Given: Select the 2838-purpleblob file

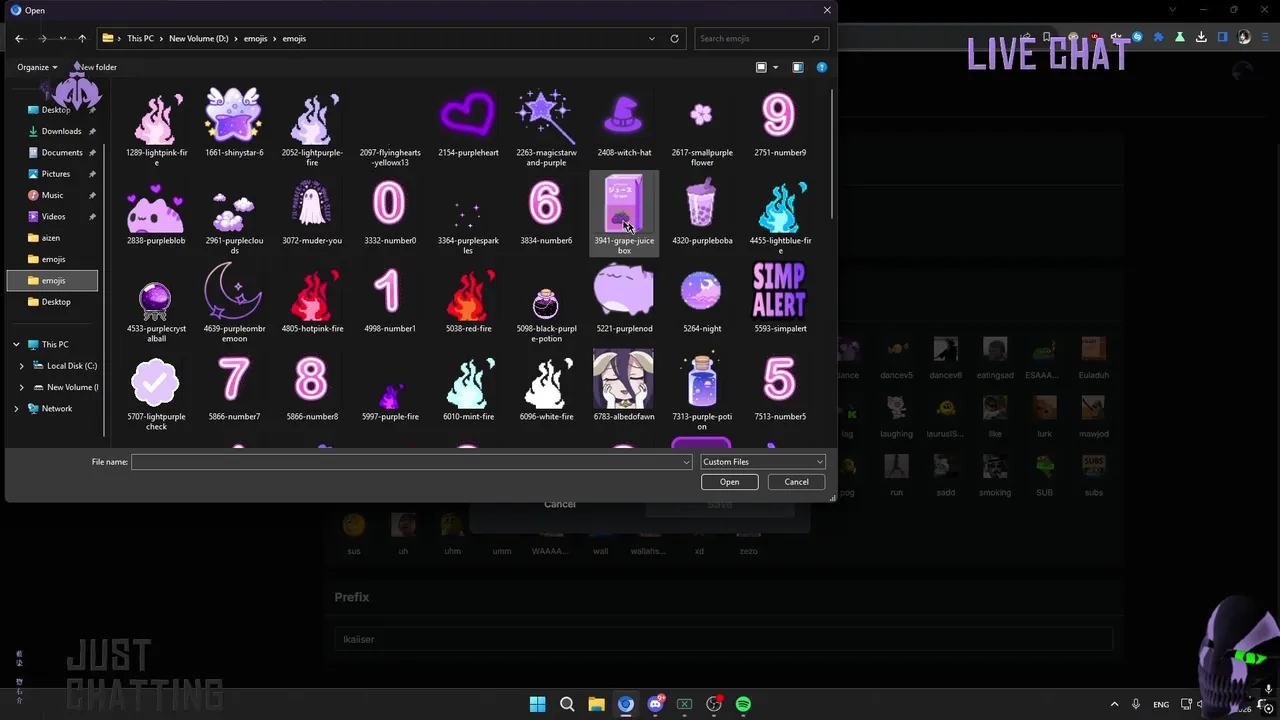Looking at the screenshot, I should click(x=156, y=210).
